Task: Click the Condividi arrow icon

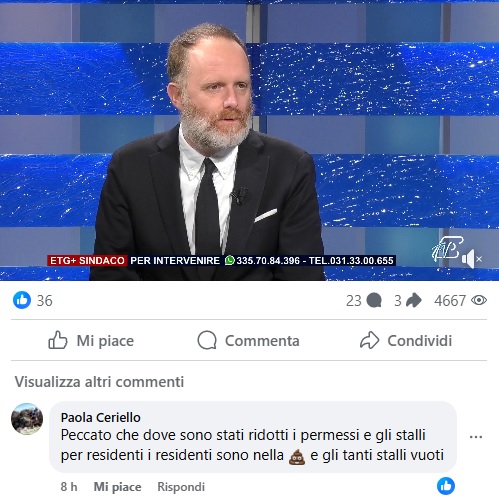Action: pyautogui.click(x=370, y=340)
